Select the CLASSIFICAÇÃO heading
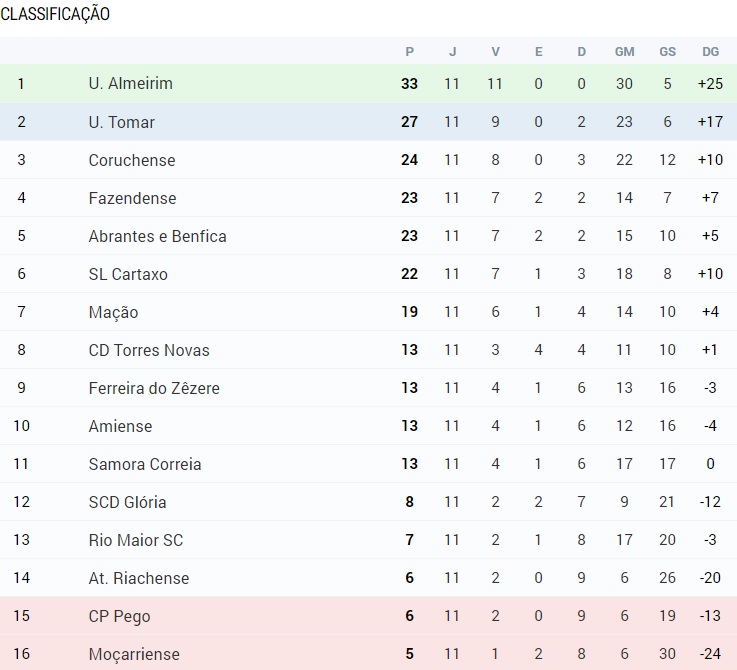737x670 pixels. tap(55, 14)
